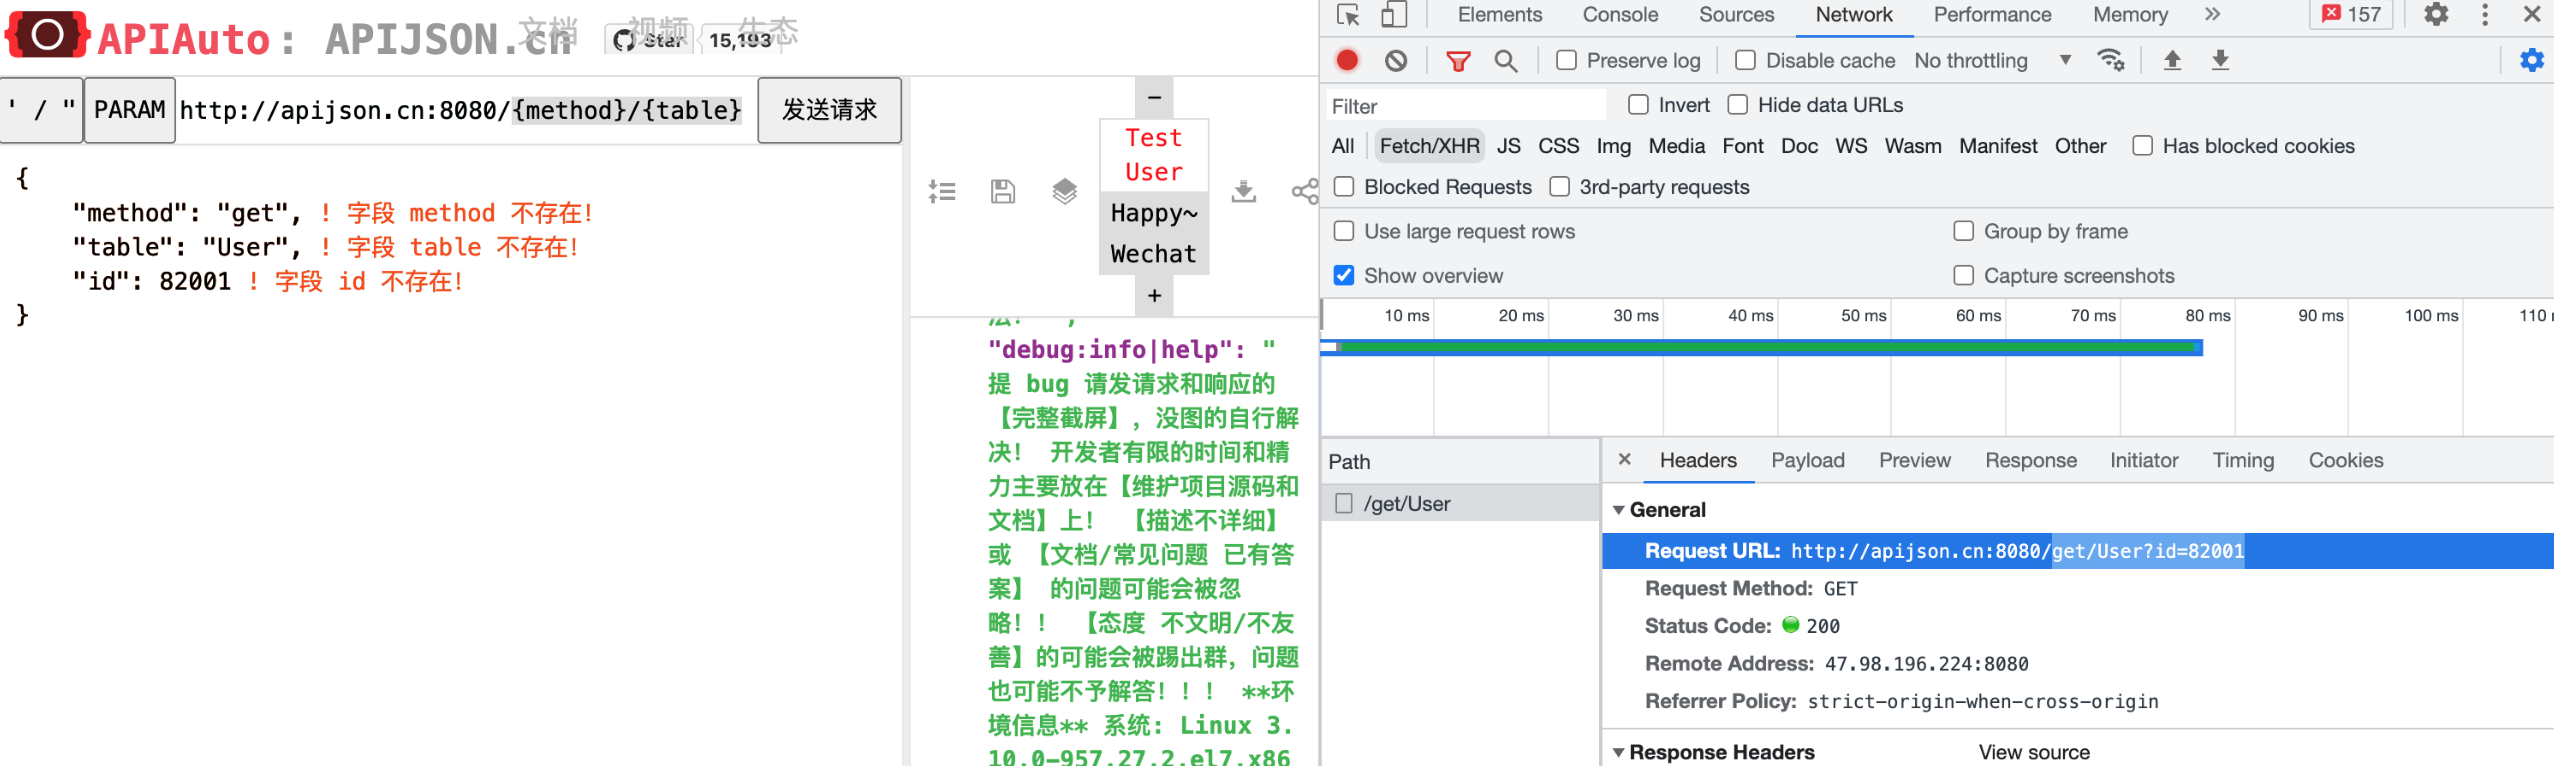Switch to the Console tab

1620,14
